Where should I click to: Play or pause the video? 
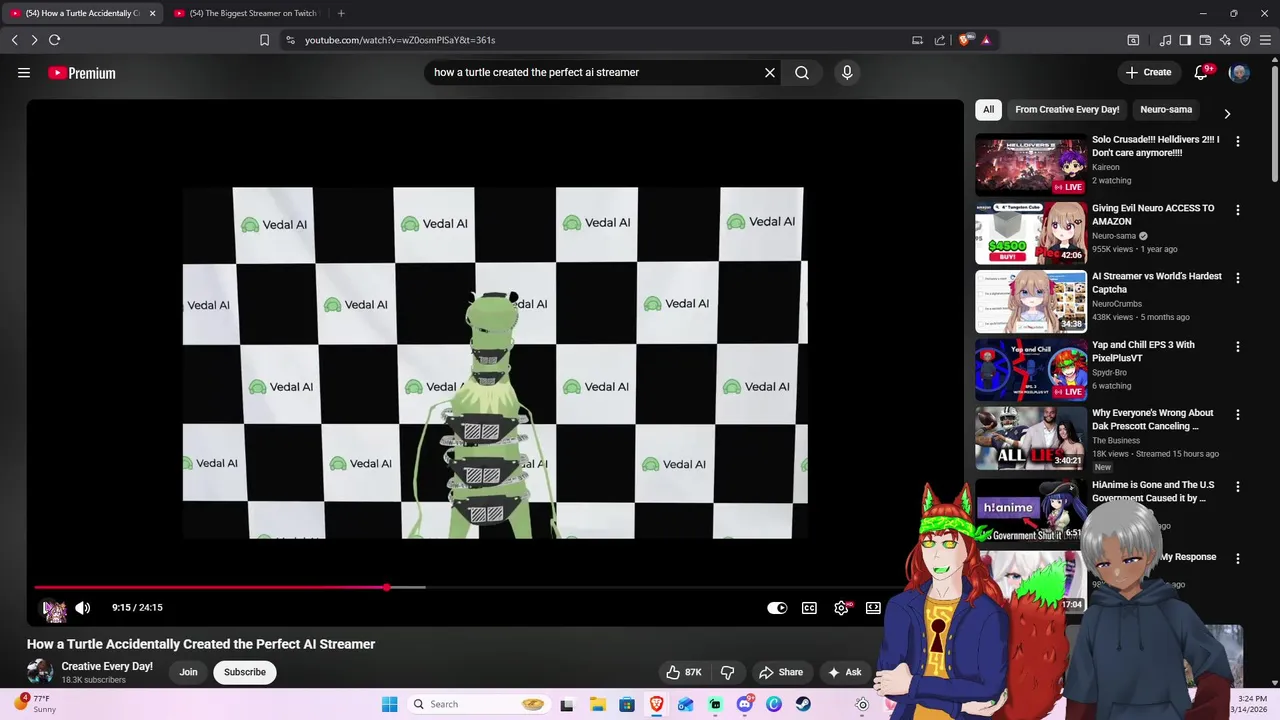(x=54, y=608)
